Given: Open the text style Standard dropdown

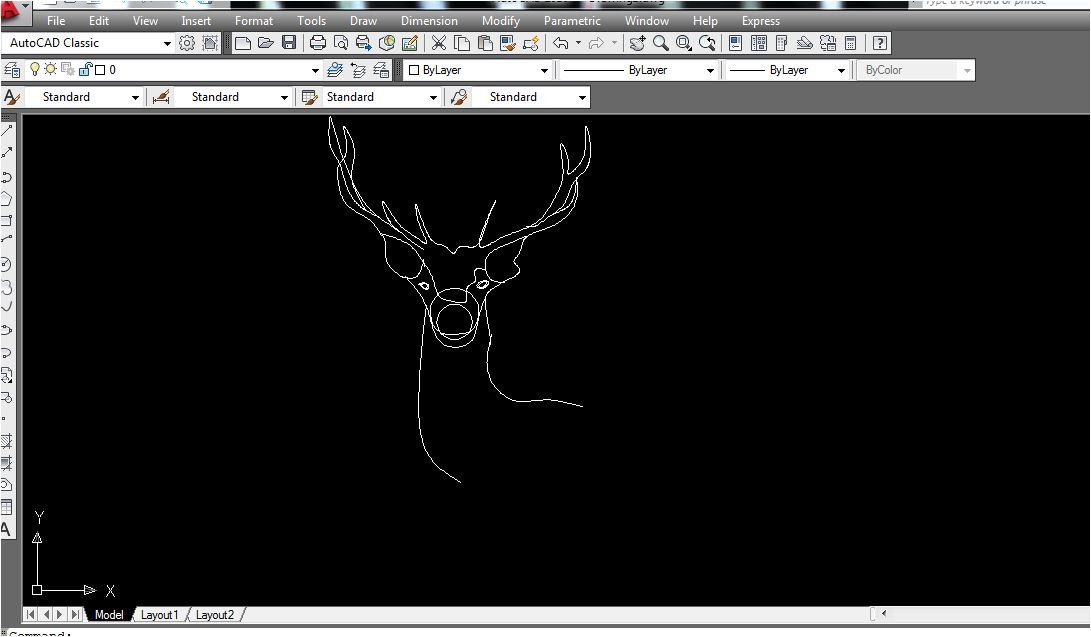Looking at the screenshot, I should click(x=135, y=97).
